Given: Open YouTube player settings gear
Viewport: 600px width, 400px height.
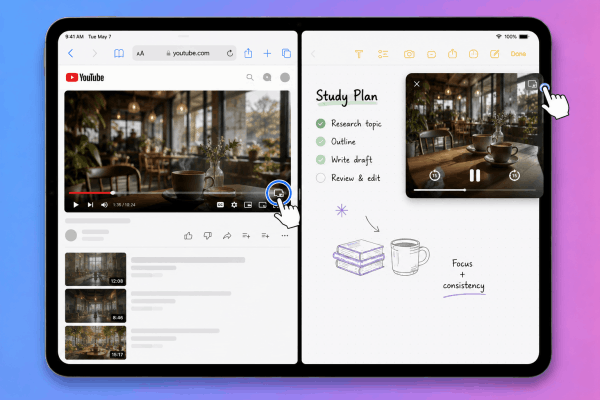Looking at the screenshot, I should point(234,205).
